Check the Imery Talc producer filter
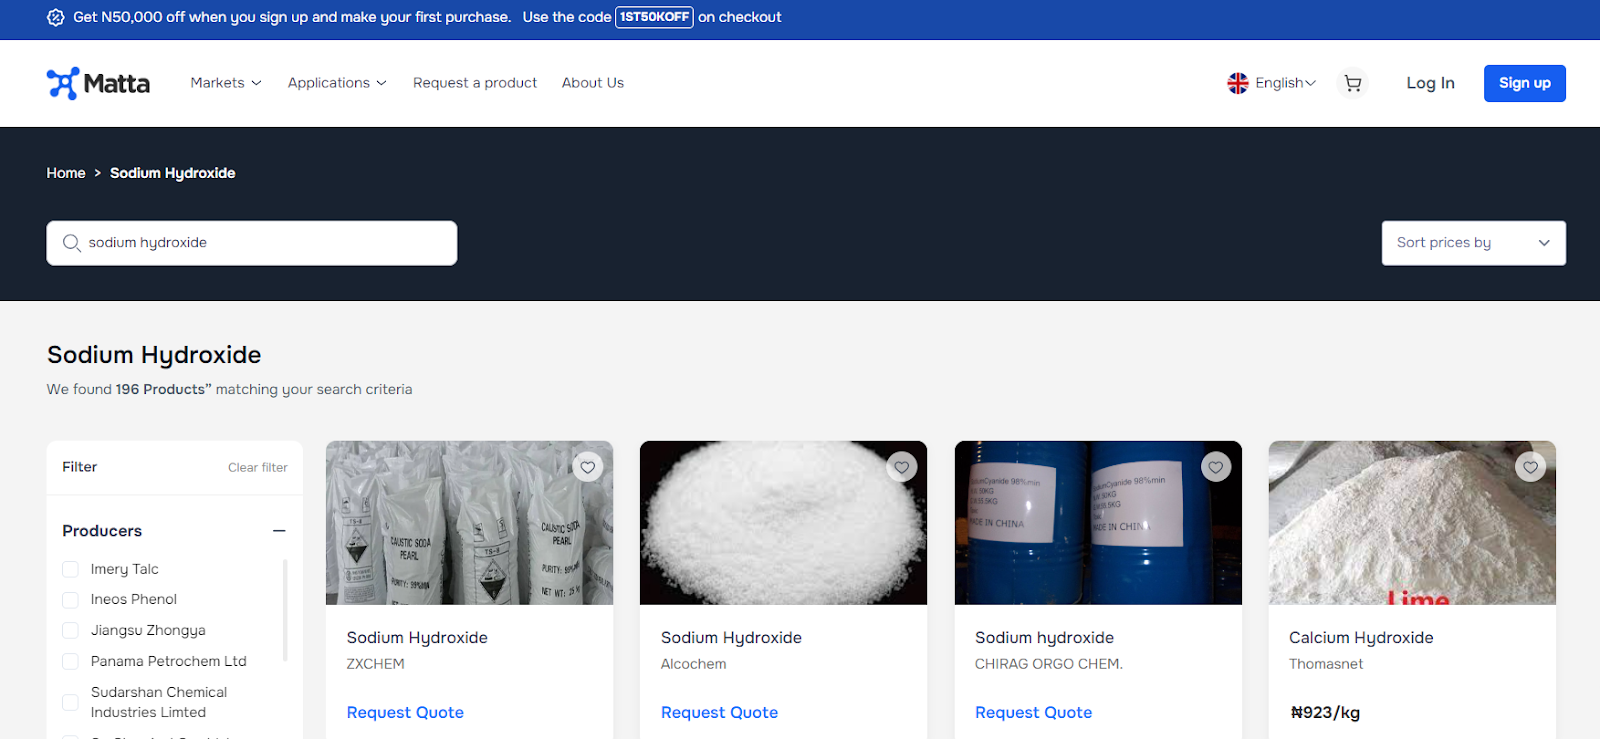1600x739 pixels. 70,569
